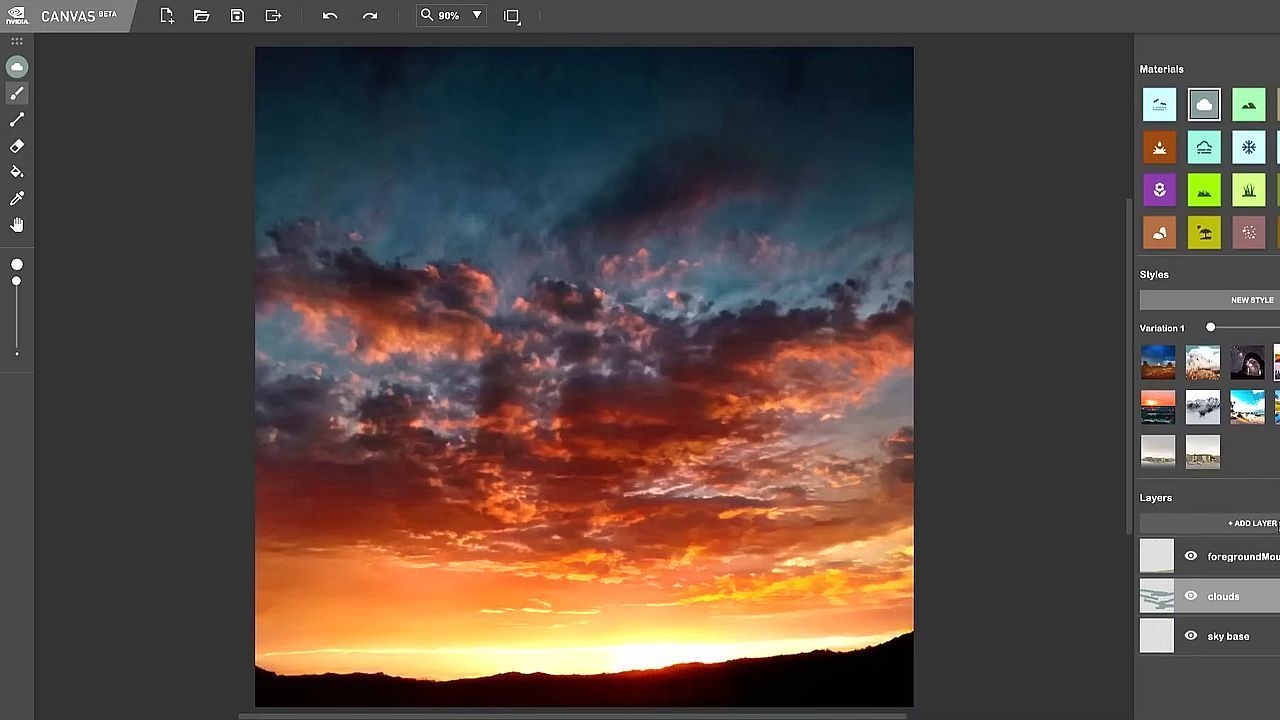Create a new file from toolbar

coord(167,16)
